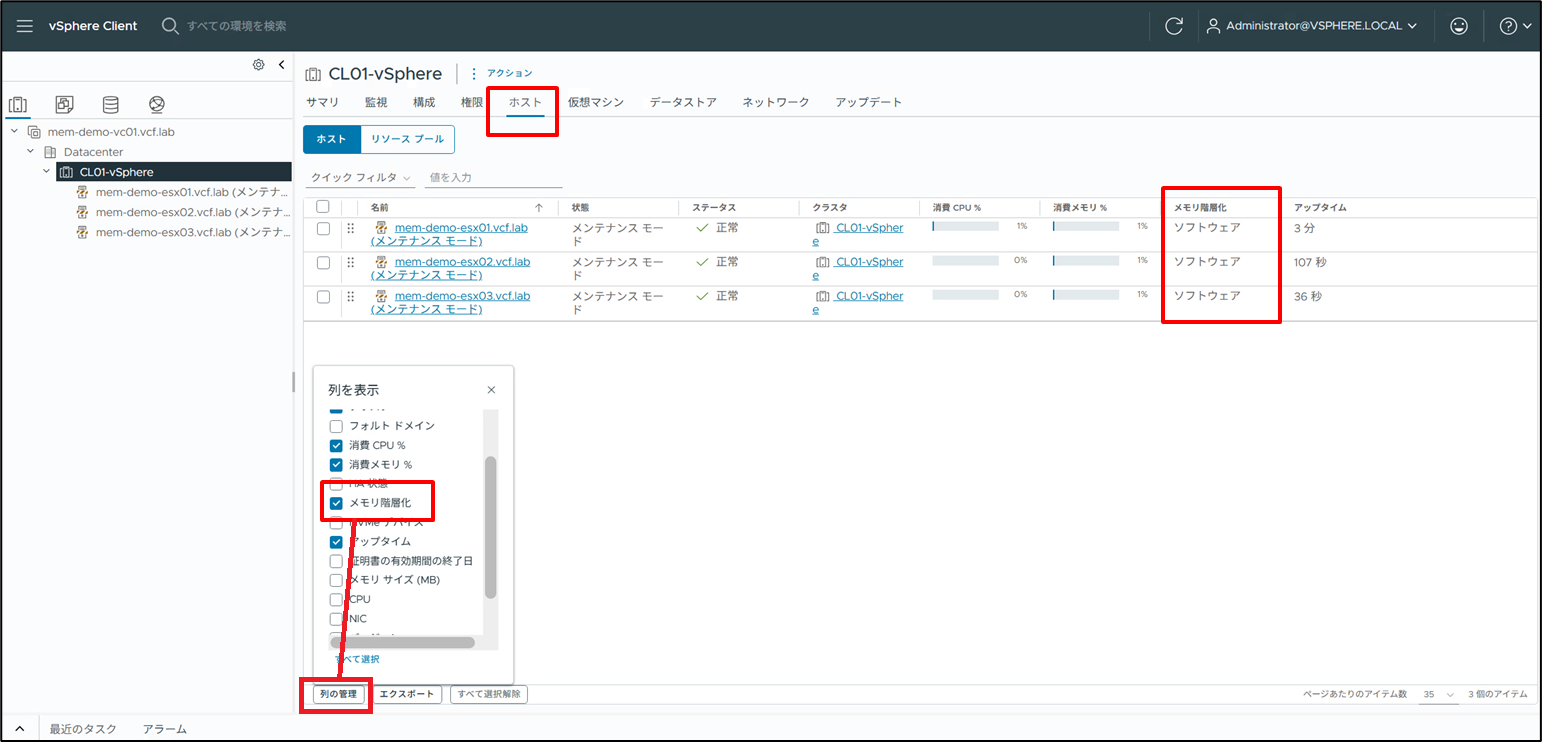1542x742 pixels.
Task: Collapse the Datacenter tree node
Action: coord(31,152)
